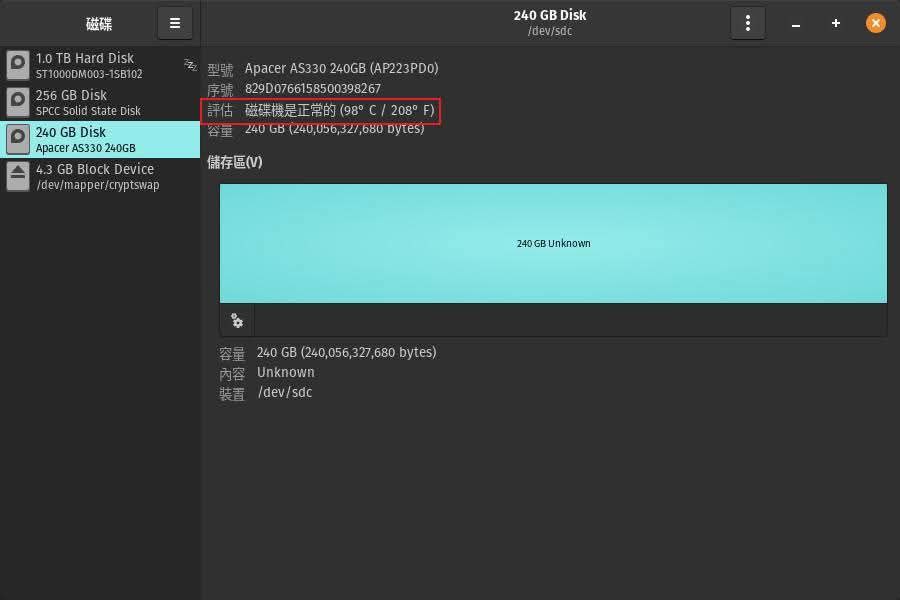Click the serial number 829D0766158500398267

pyautogui.click(x=312, y=89)
